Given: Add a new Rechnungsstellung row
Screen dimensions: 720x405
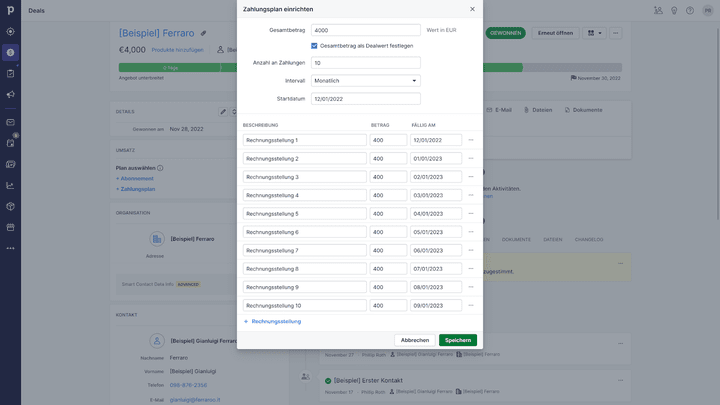Looking at the screenshot, I should pyautogui.click(x=272, y=322).
